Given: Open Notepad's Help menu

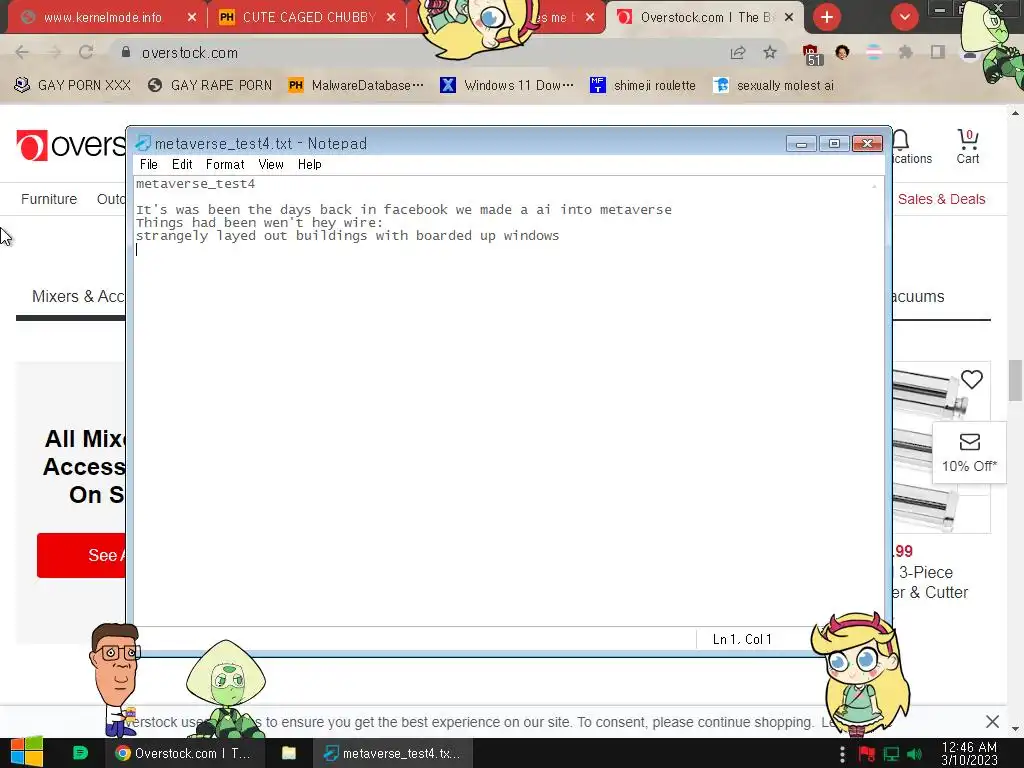Looking at the screenshot, I should (310, 165).
